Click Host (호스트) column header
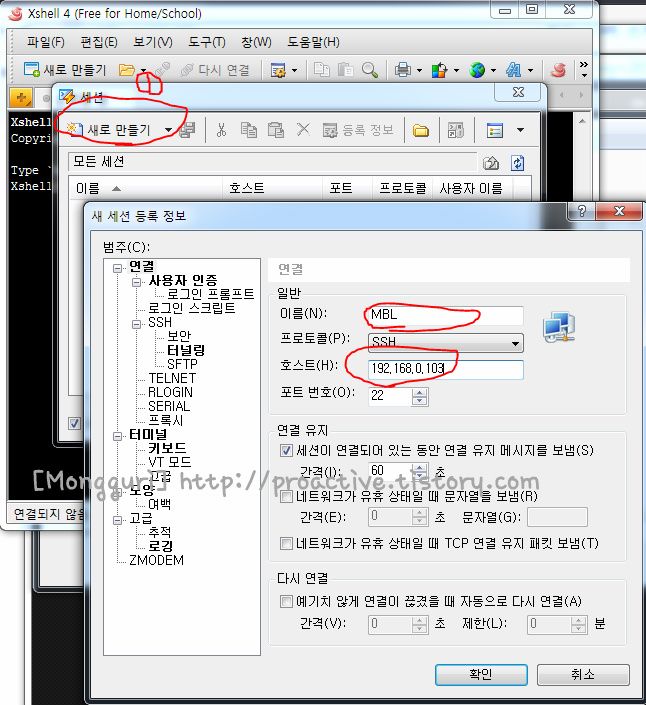 273,188
